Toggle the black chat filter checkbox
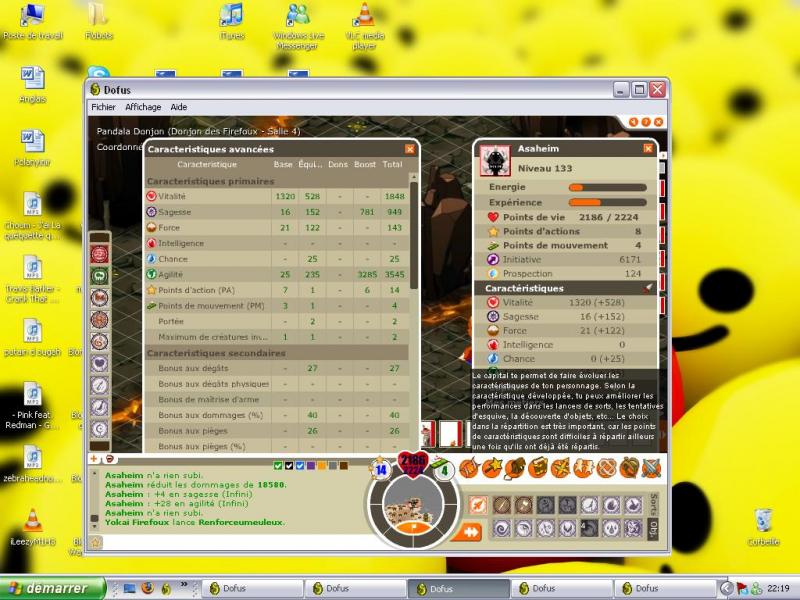Viewport: 800px width, 600px height. coord(289,465)
